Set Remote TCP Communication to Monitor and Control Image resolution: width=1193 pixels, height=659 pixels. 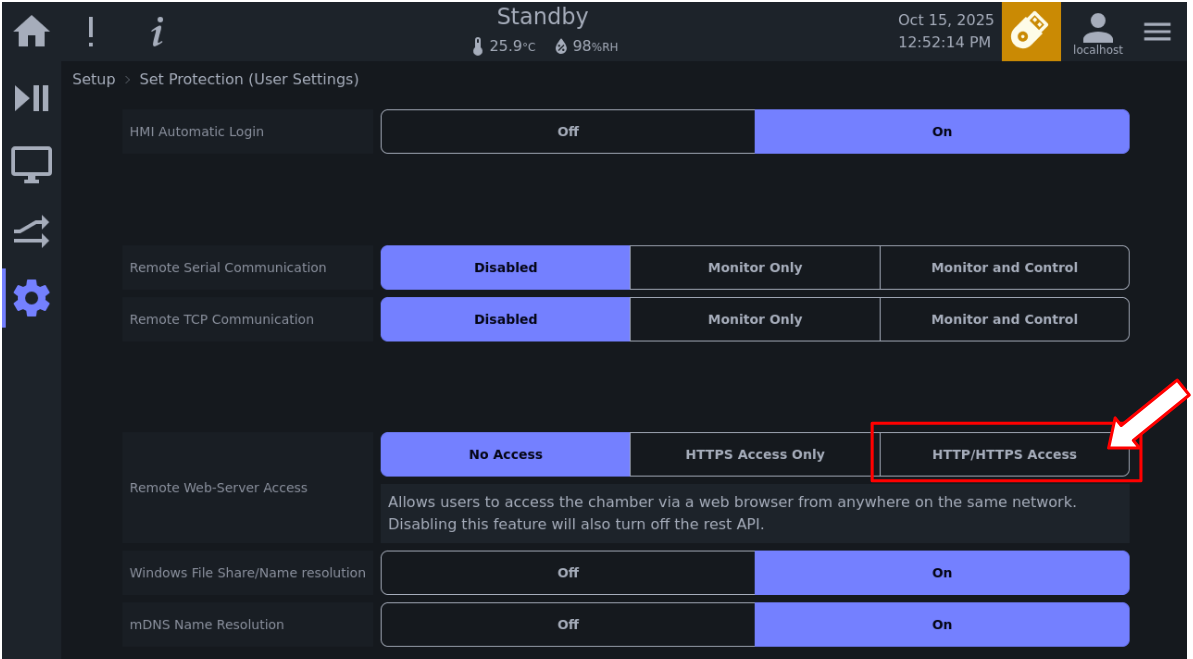(x=1004, y=319)
